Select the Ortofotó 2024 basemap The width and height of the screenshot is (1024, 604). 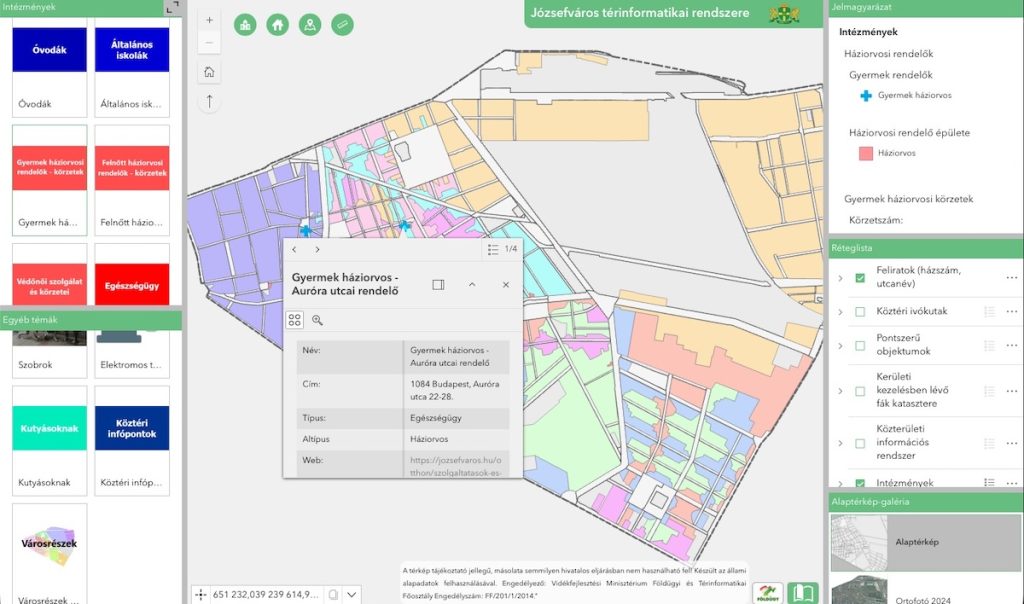point(926,590)
